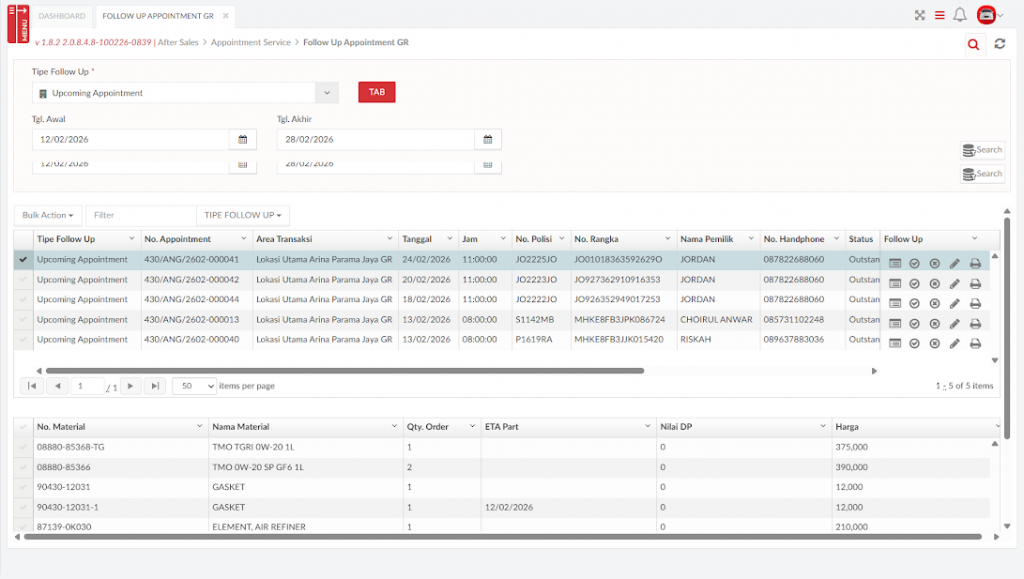Image resolution: width=1024 pixels, height=579 pixels.
Task: Click the pencil edit icon for appointment 000042
Action: tap(955, 283)
